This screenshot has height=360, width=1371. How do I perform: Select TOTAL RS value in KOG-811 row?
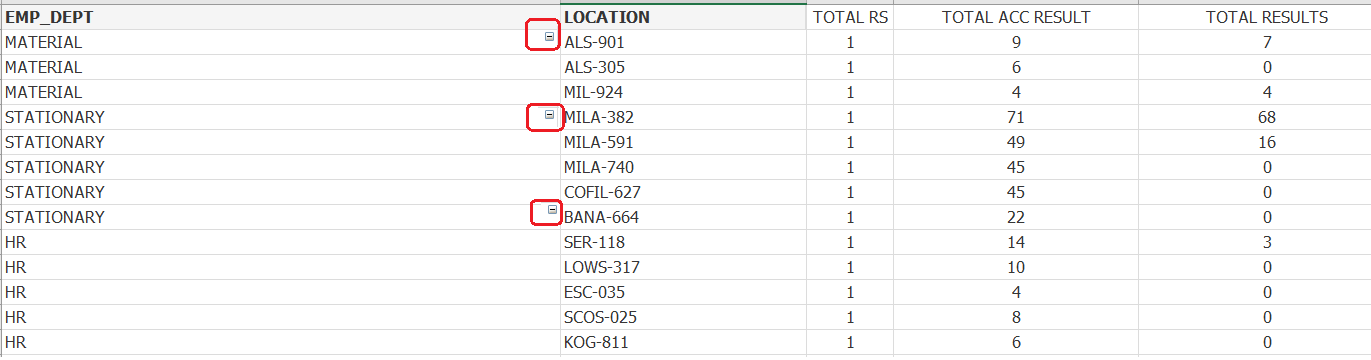[850, 342]
